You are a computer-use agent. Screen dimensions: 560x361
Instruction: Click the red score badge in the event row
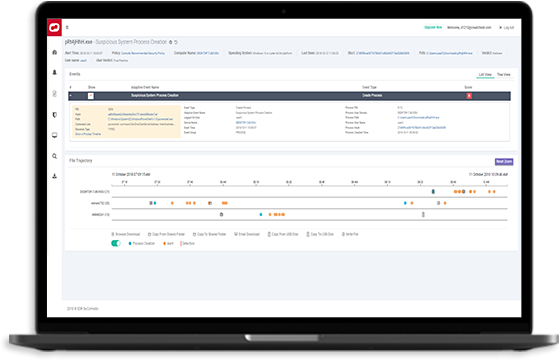tap(469, 96)
